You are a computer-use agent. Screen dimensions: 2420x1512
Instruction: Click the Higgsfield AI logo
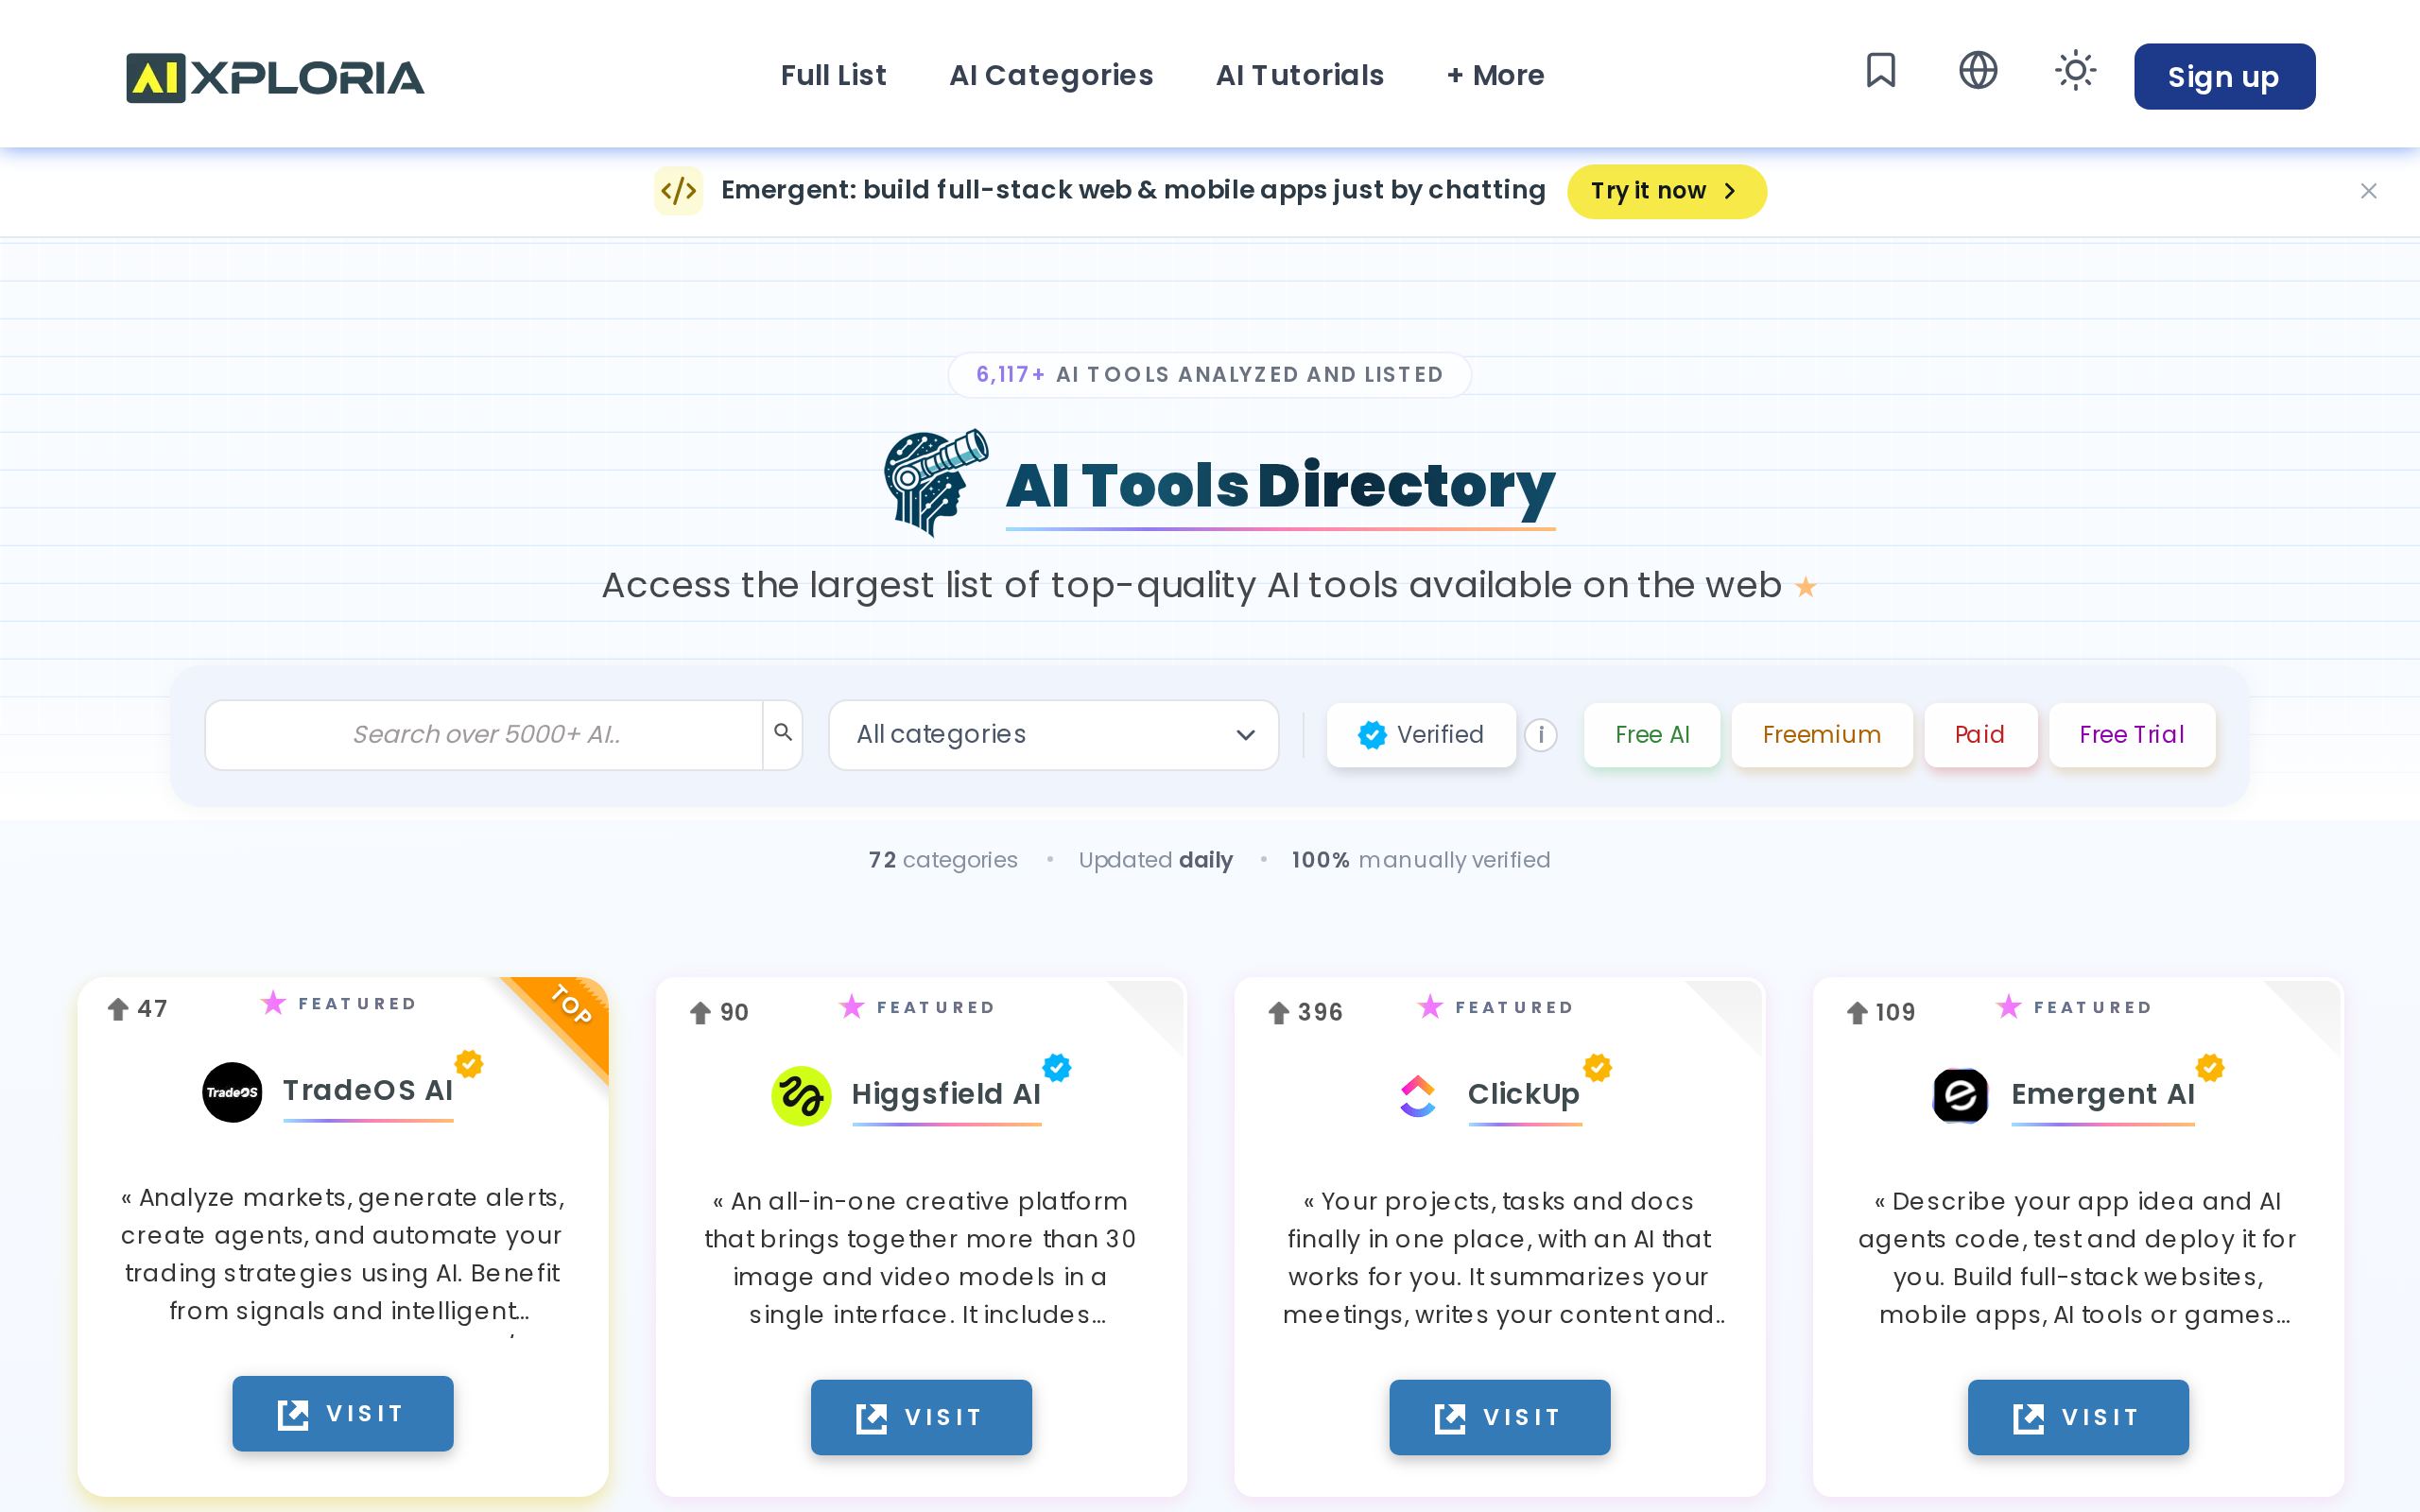(801, 1096)
